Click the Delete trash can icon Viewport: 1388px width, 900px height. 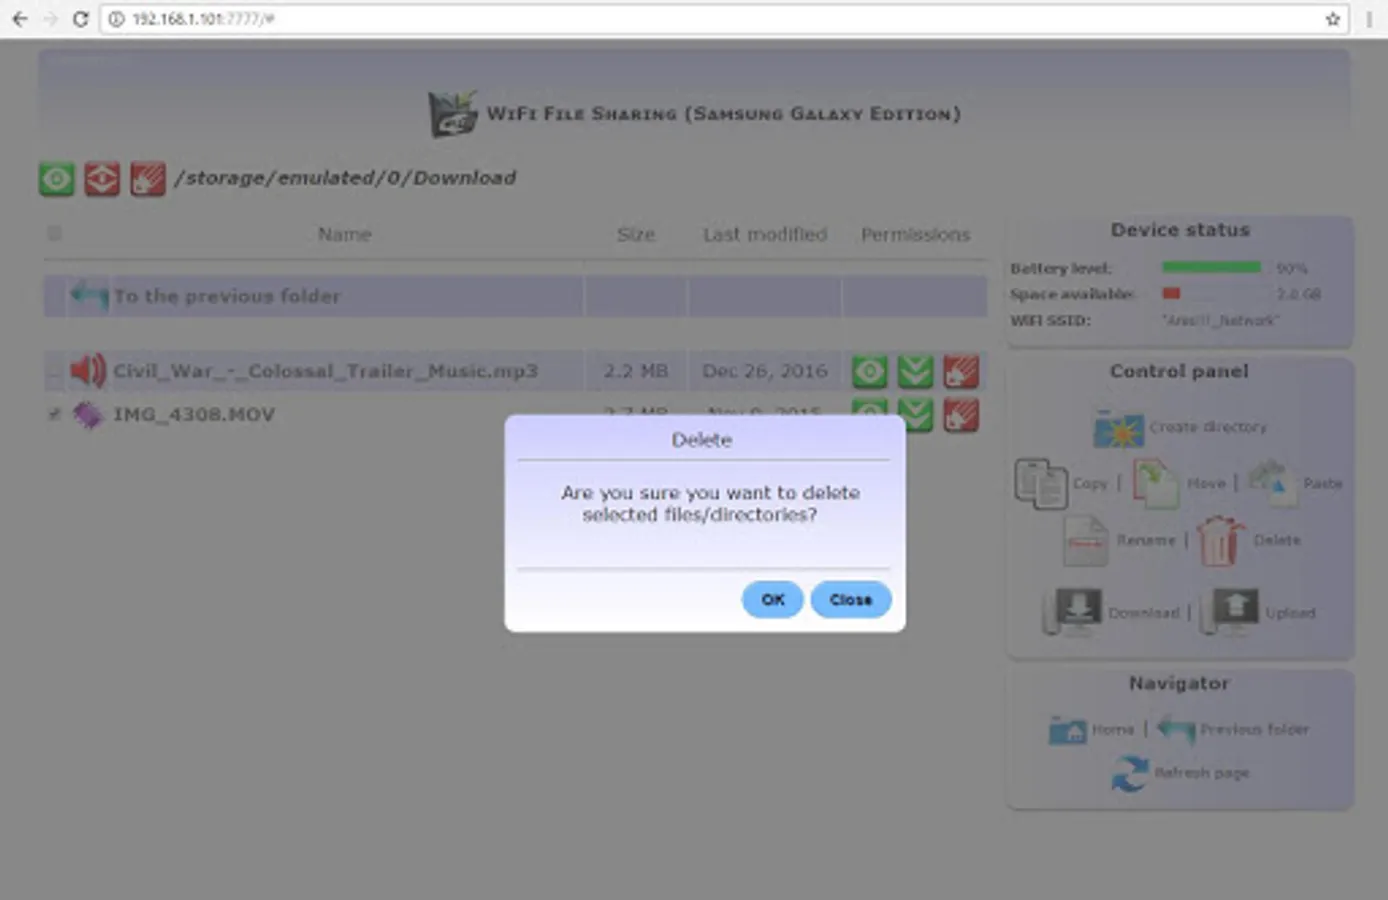(1220, 541)
